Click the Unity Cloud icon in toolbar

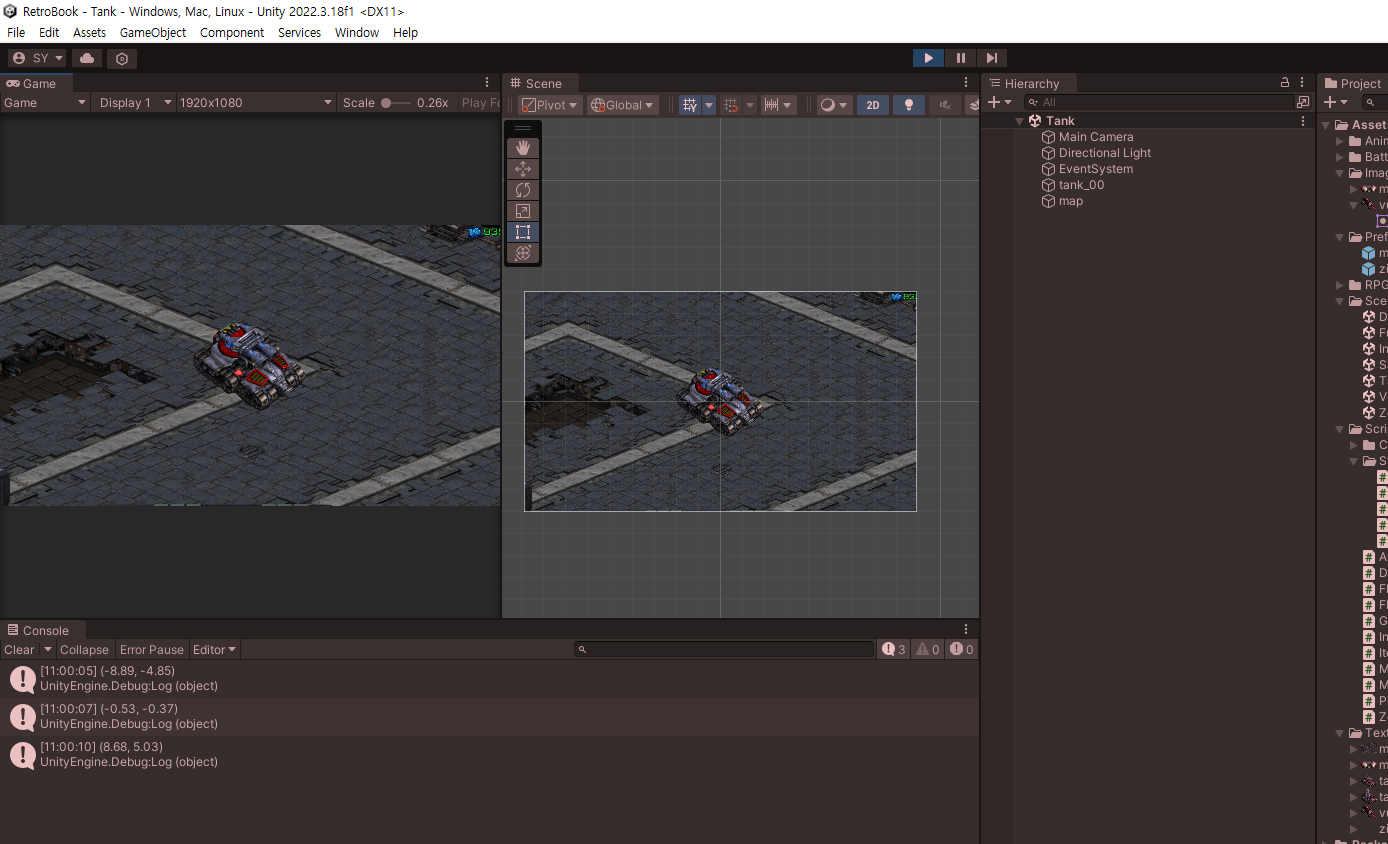87,58
